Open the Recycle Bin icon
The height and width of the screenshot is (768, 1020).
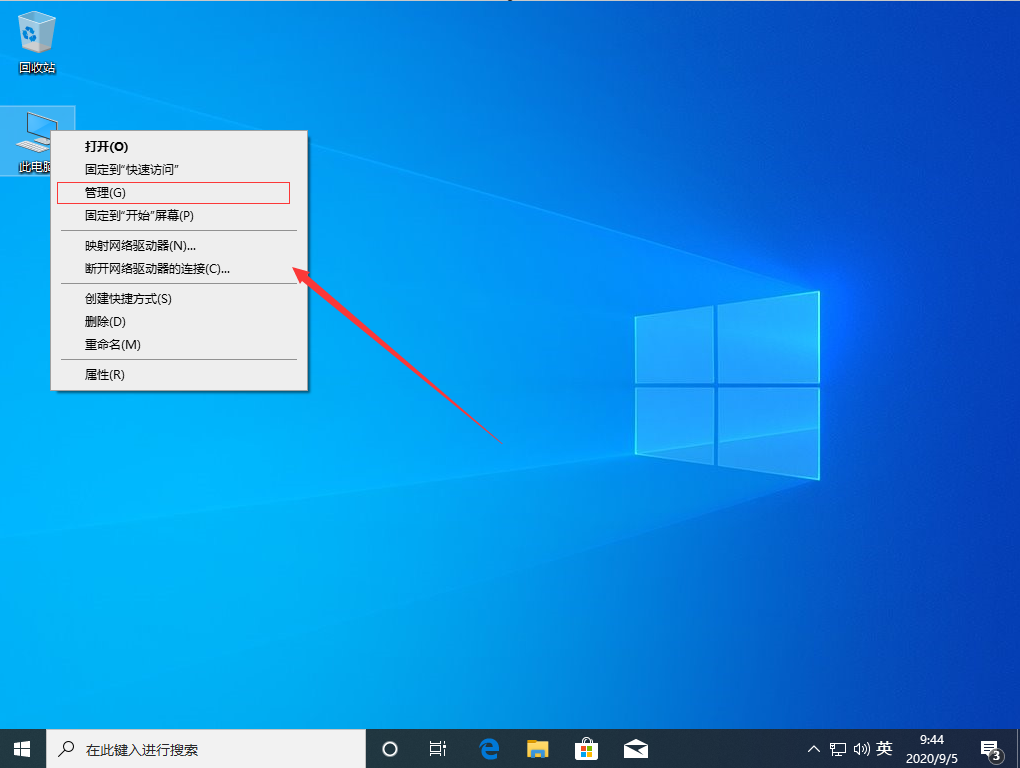coord(36,35)
